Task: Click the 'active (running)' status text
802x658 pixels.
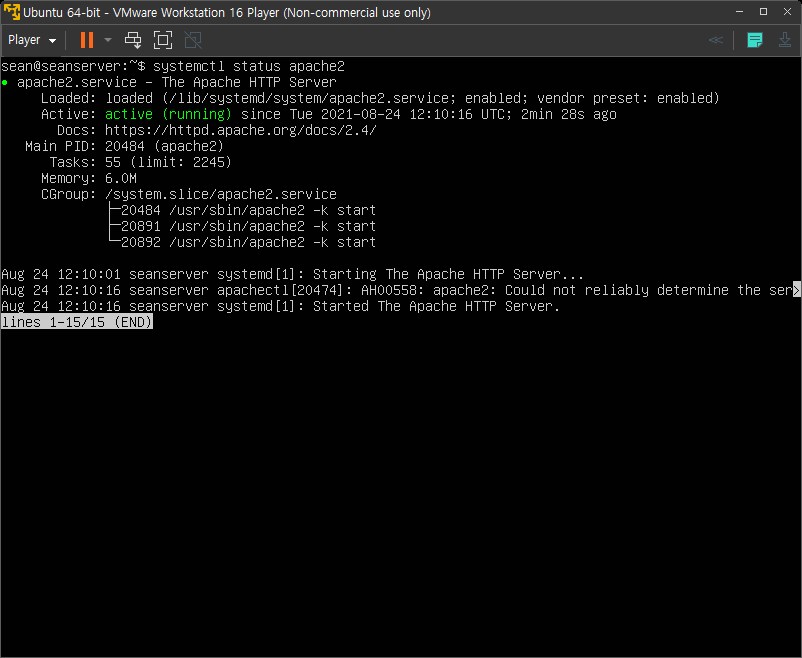Action: 168,114
